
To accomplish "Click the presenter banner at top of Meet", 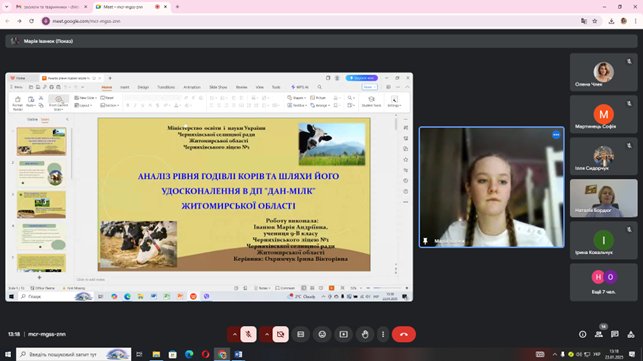I will [x=322, y=41].
